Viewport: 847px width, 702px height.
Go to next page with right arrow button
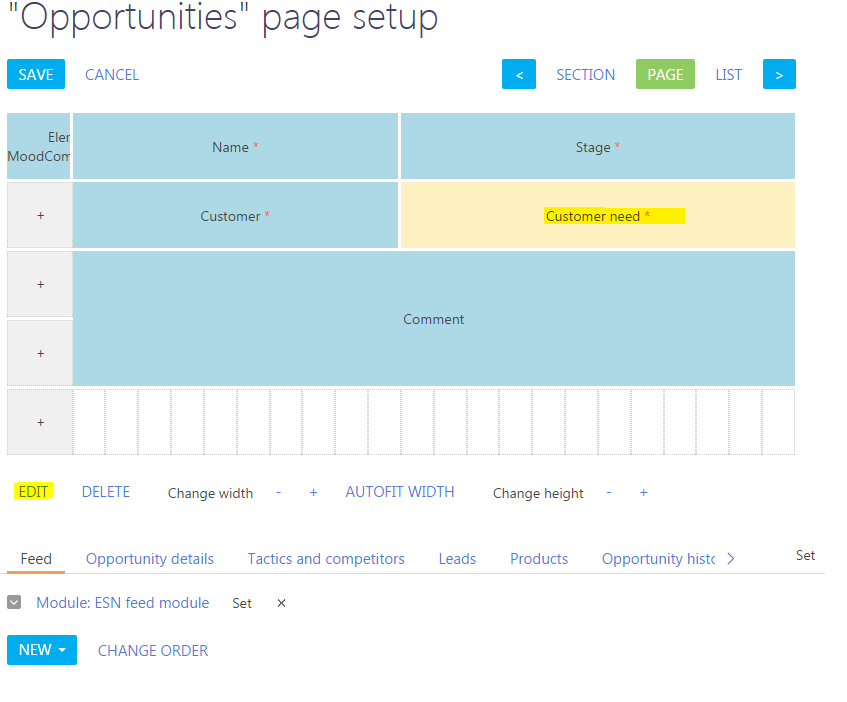click(x=779, y=74)
